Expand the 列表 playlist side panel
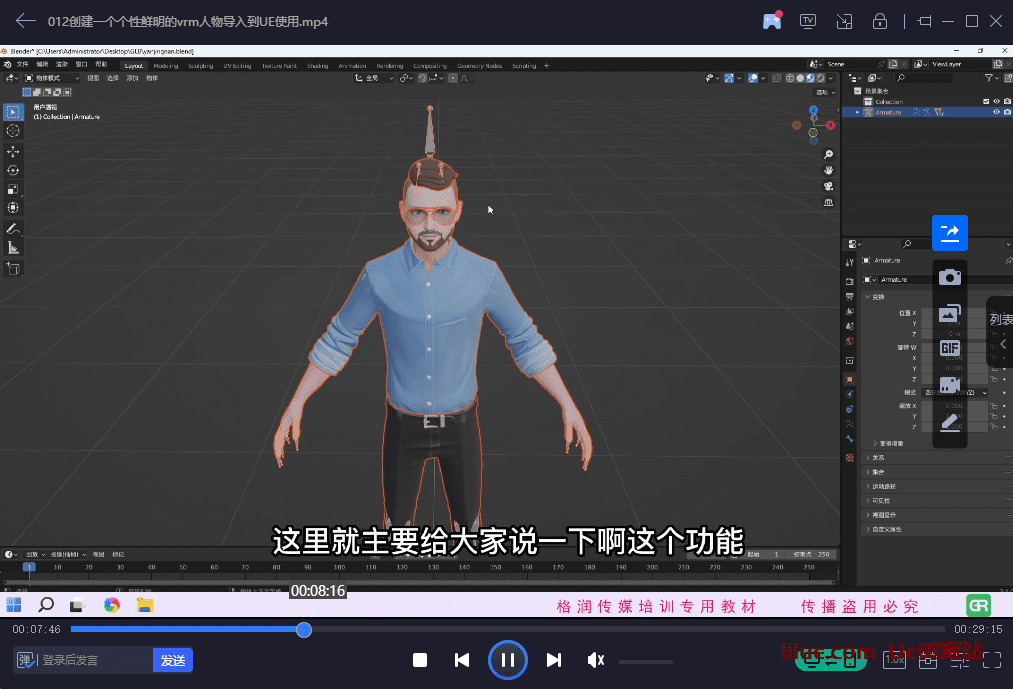The height and width of the screenshot is (689, 1013). (x=1000, y=331)
